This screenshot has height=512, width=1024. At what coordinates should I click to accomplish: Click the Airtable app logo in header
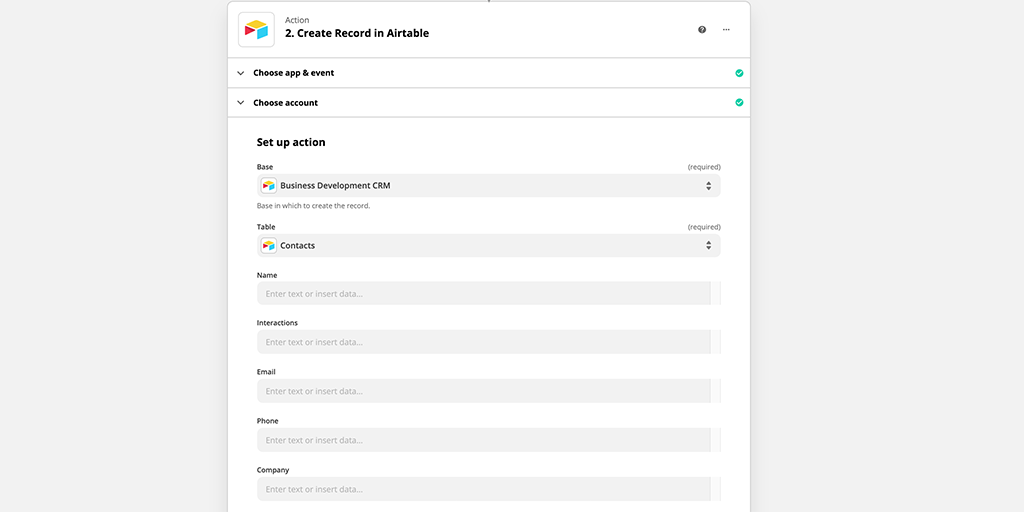tap(256, 29)
